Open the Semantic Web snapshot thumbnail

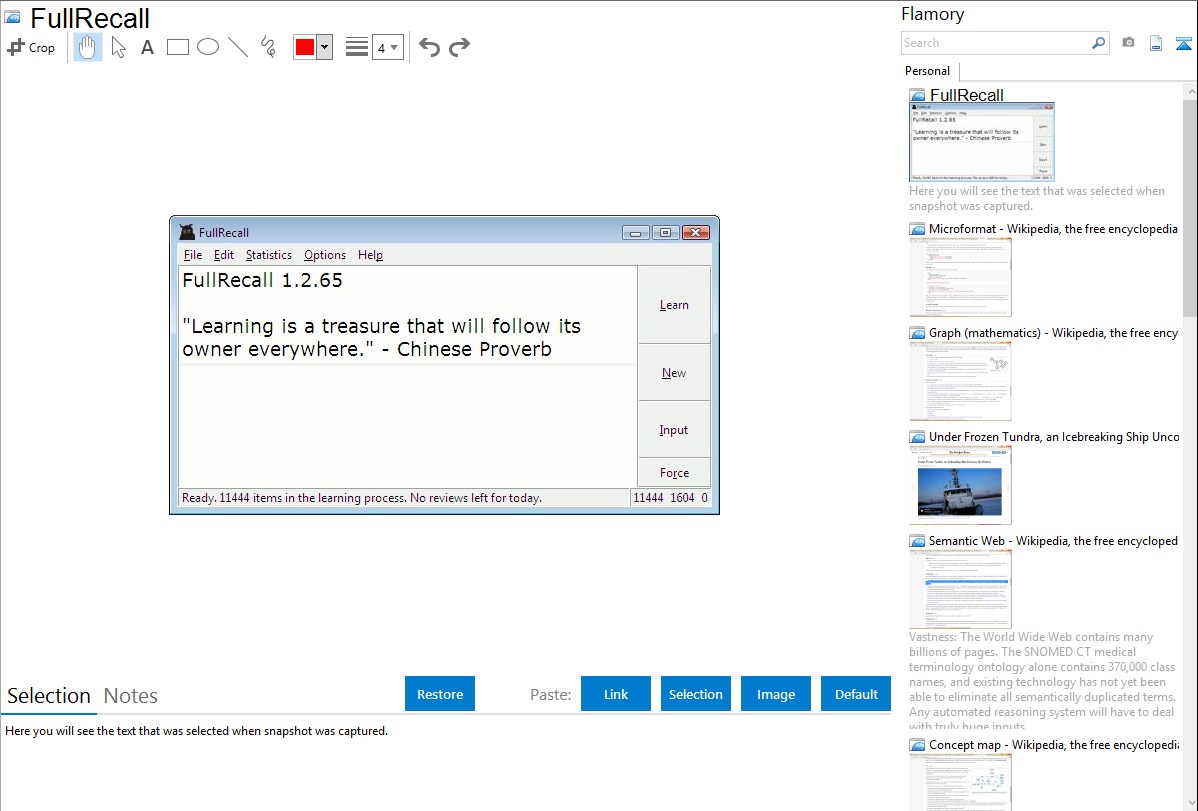tap(961, 589)
